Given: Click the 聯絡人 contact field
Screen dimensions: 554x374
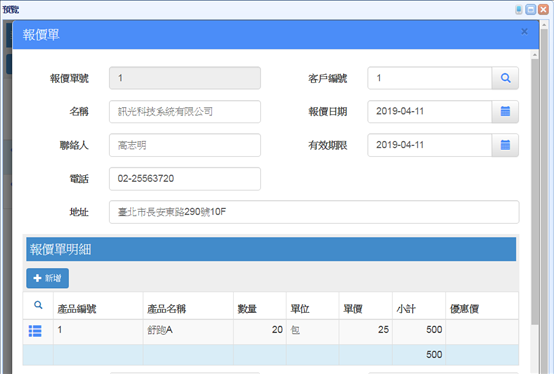Looking at the screenshot, I should (185, 145).
